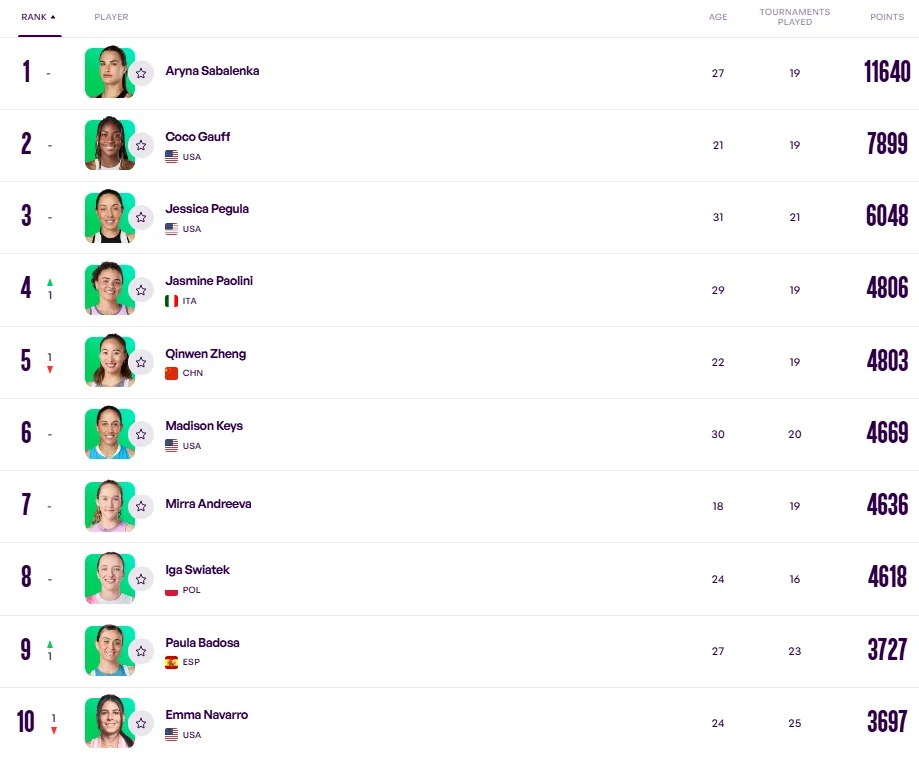Click the favorite star beside Jasmine Paolini

[x=141, y=290]
